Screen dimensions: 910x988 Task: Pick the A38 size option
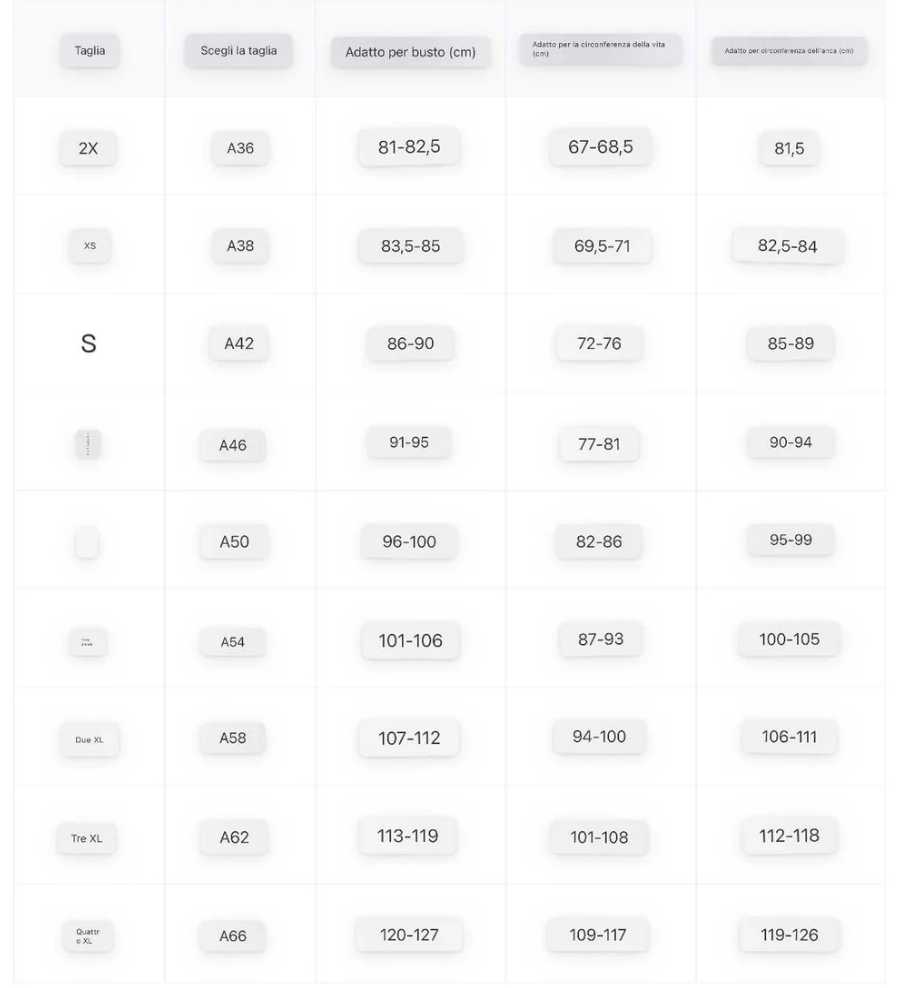click(x=240, y=245)
